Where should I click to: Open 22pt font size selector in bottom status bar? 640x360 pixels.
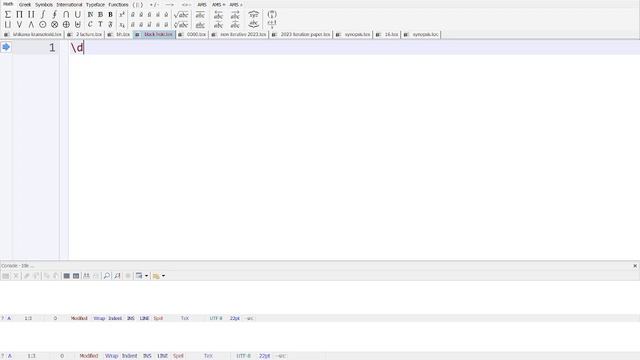[x=264, y=356]
